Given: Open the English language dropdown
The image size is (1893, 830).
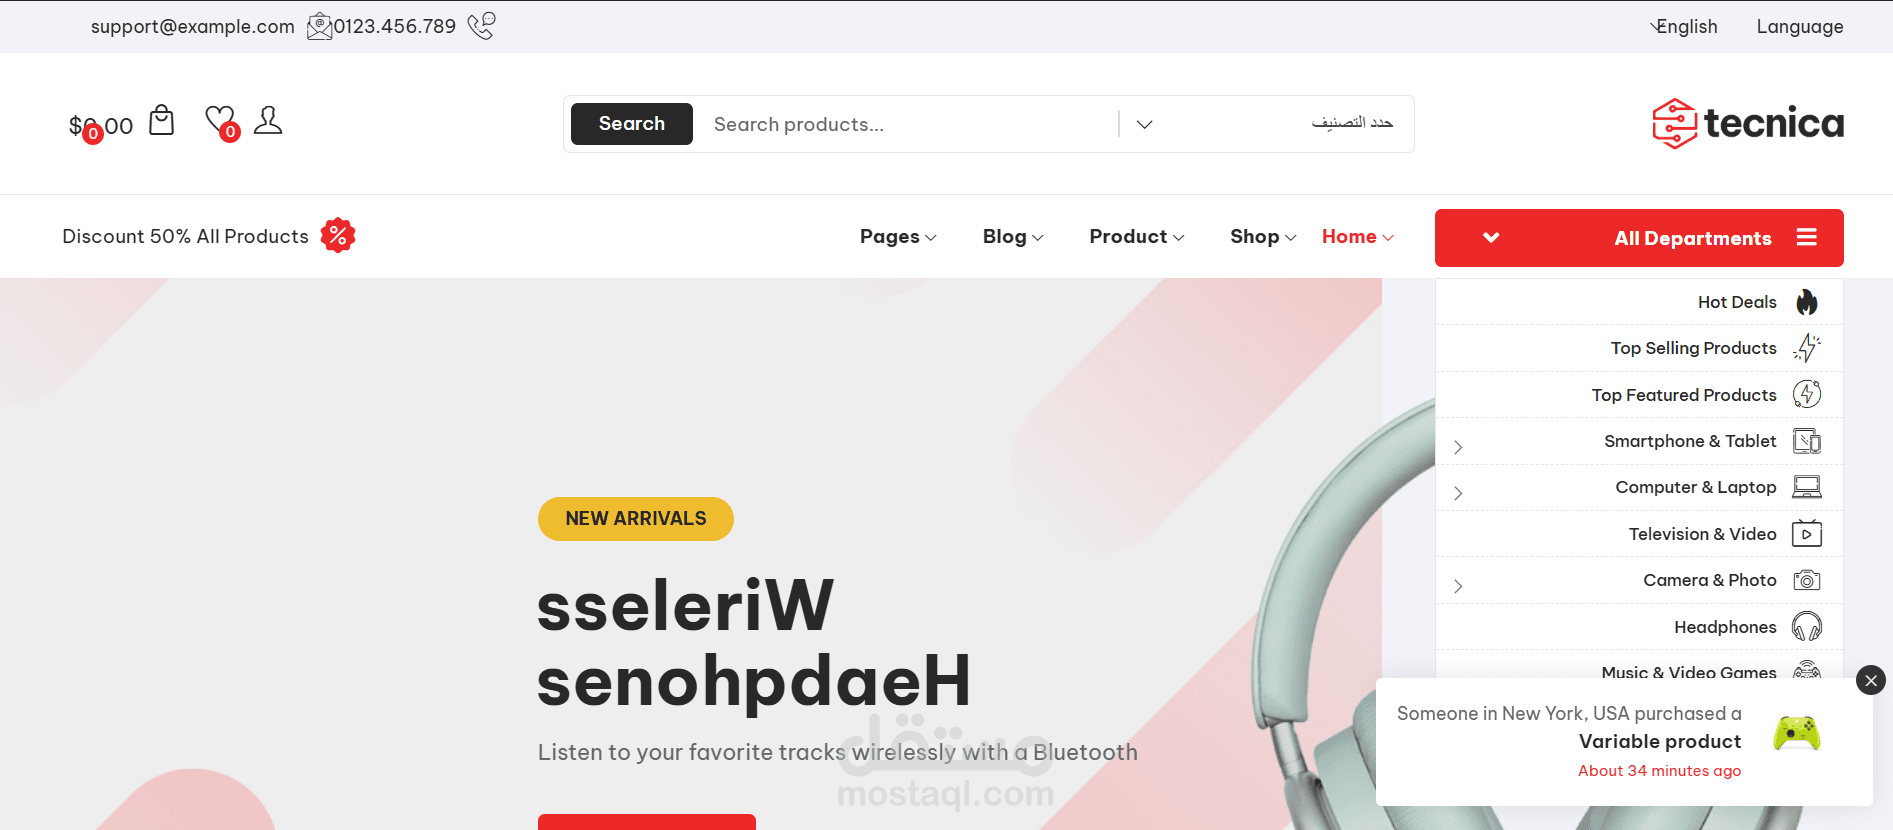Looking at the screenshot, I should coord(1684,27).
